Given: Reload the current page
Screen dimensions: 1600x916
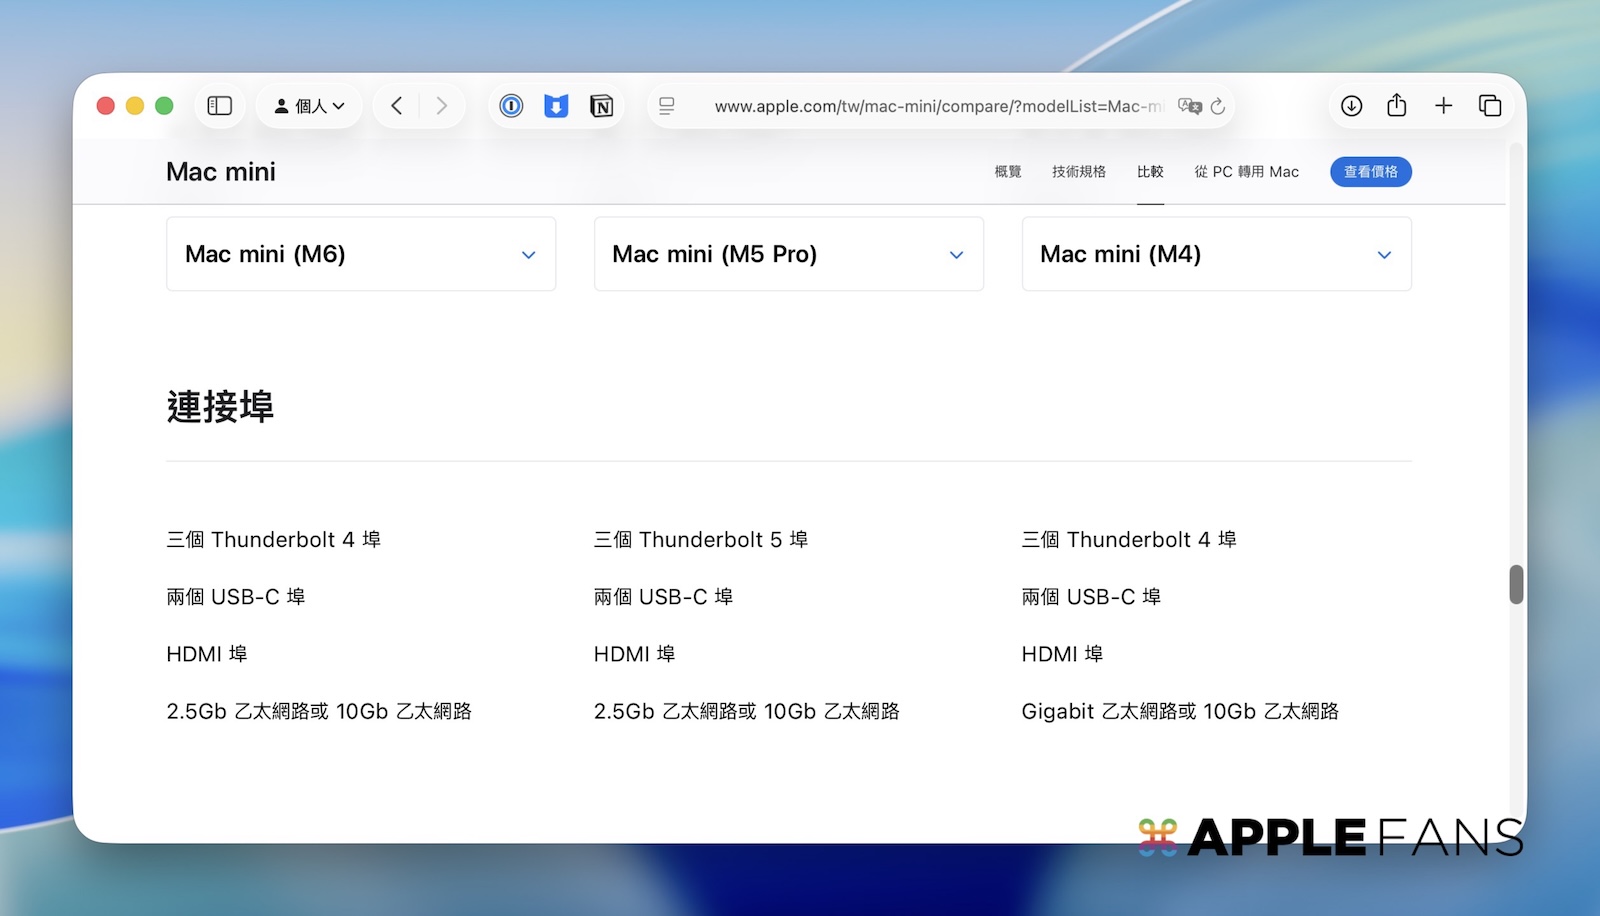Looking at the screenshot, I should click(x=1218, y=106).
